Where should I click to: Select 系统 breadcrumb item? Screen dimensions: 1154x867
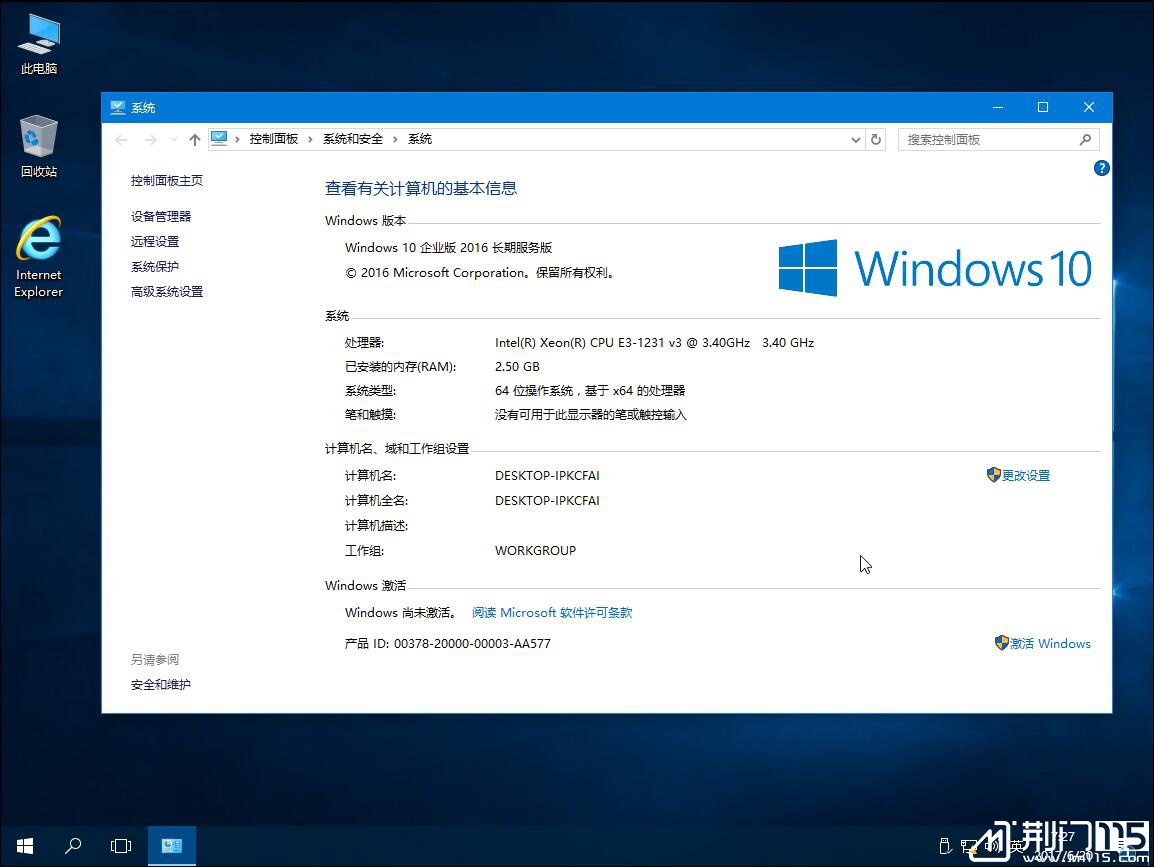(420, 139)
